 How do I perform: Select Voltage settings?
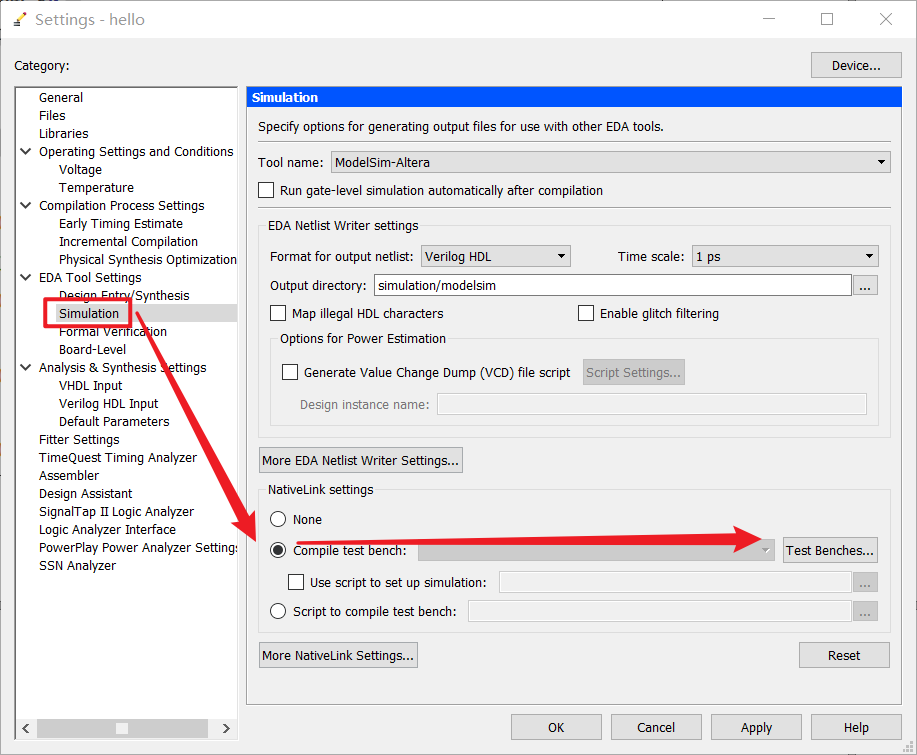pyautogui.click(x=80, y=170)
